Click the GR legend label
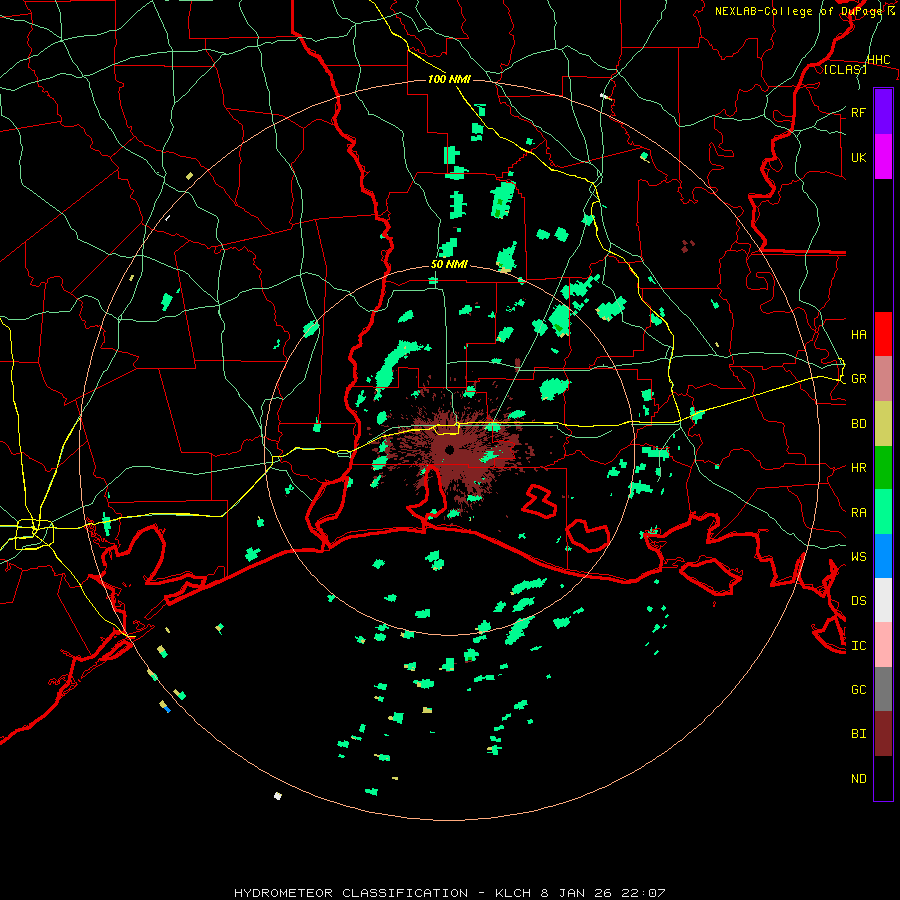The image size is (900, 900). (x=858, y=379)
